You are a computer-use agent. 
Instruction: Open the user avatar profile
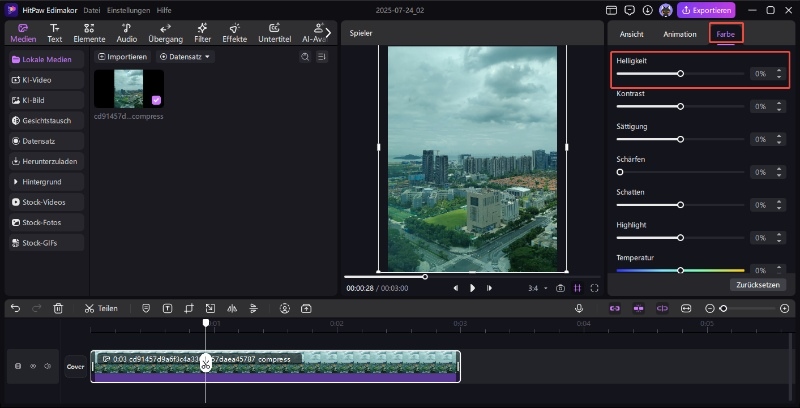(665, 10)
